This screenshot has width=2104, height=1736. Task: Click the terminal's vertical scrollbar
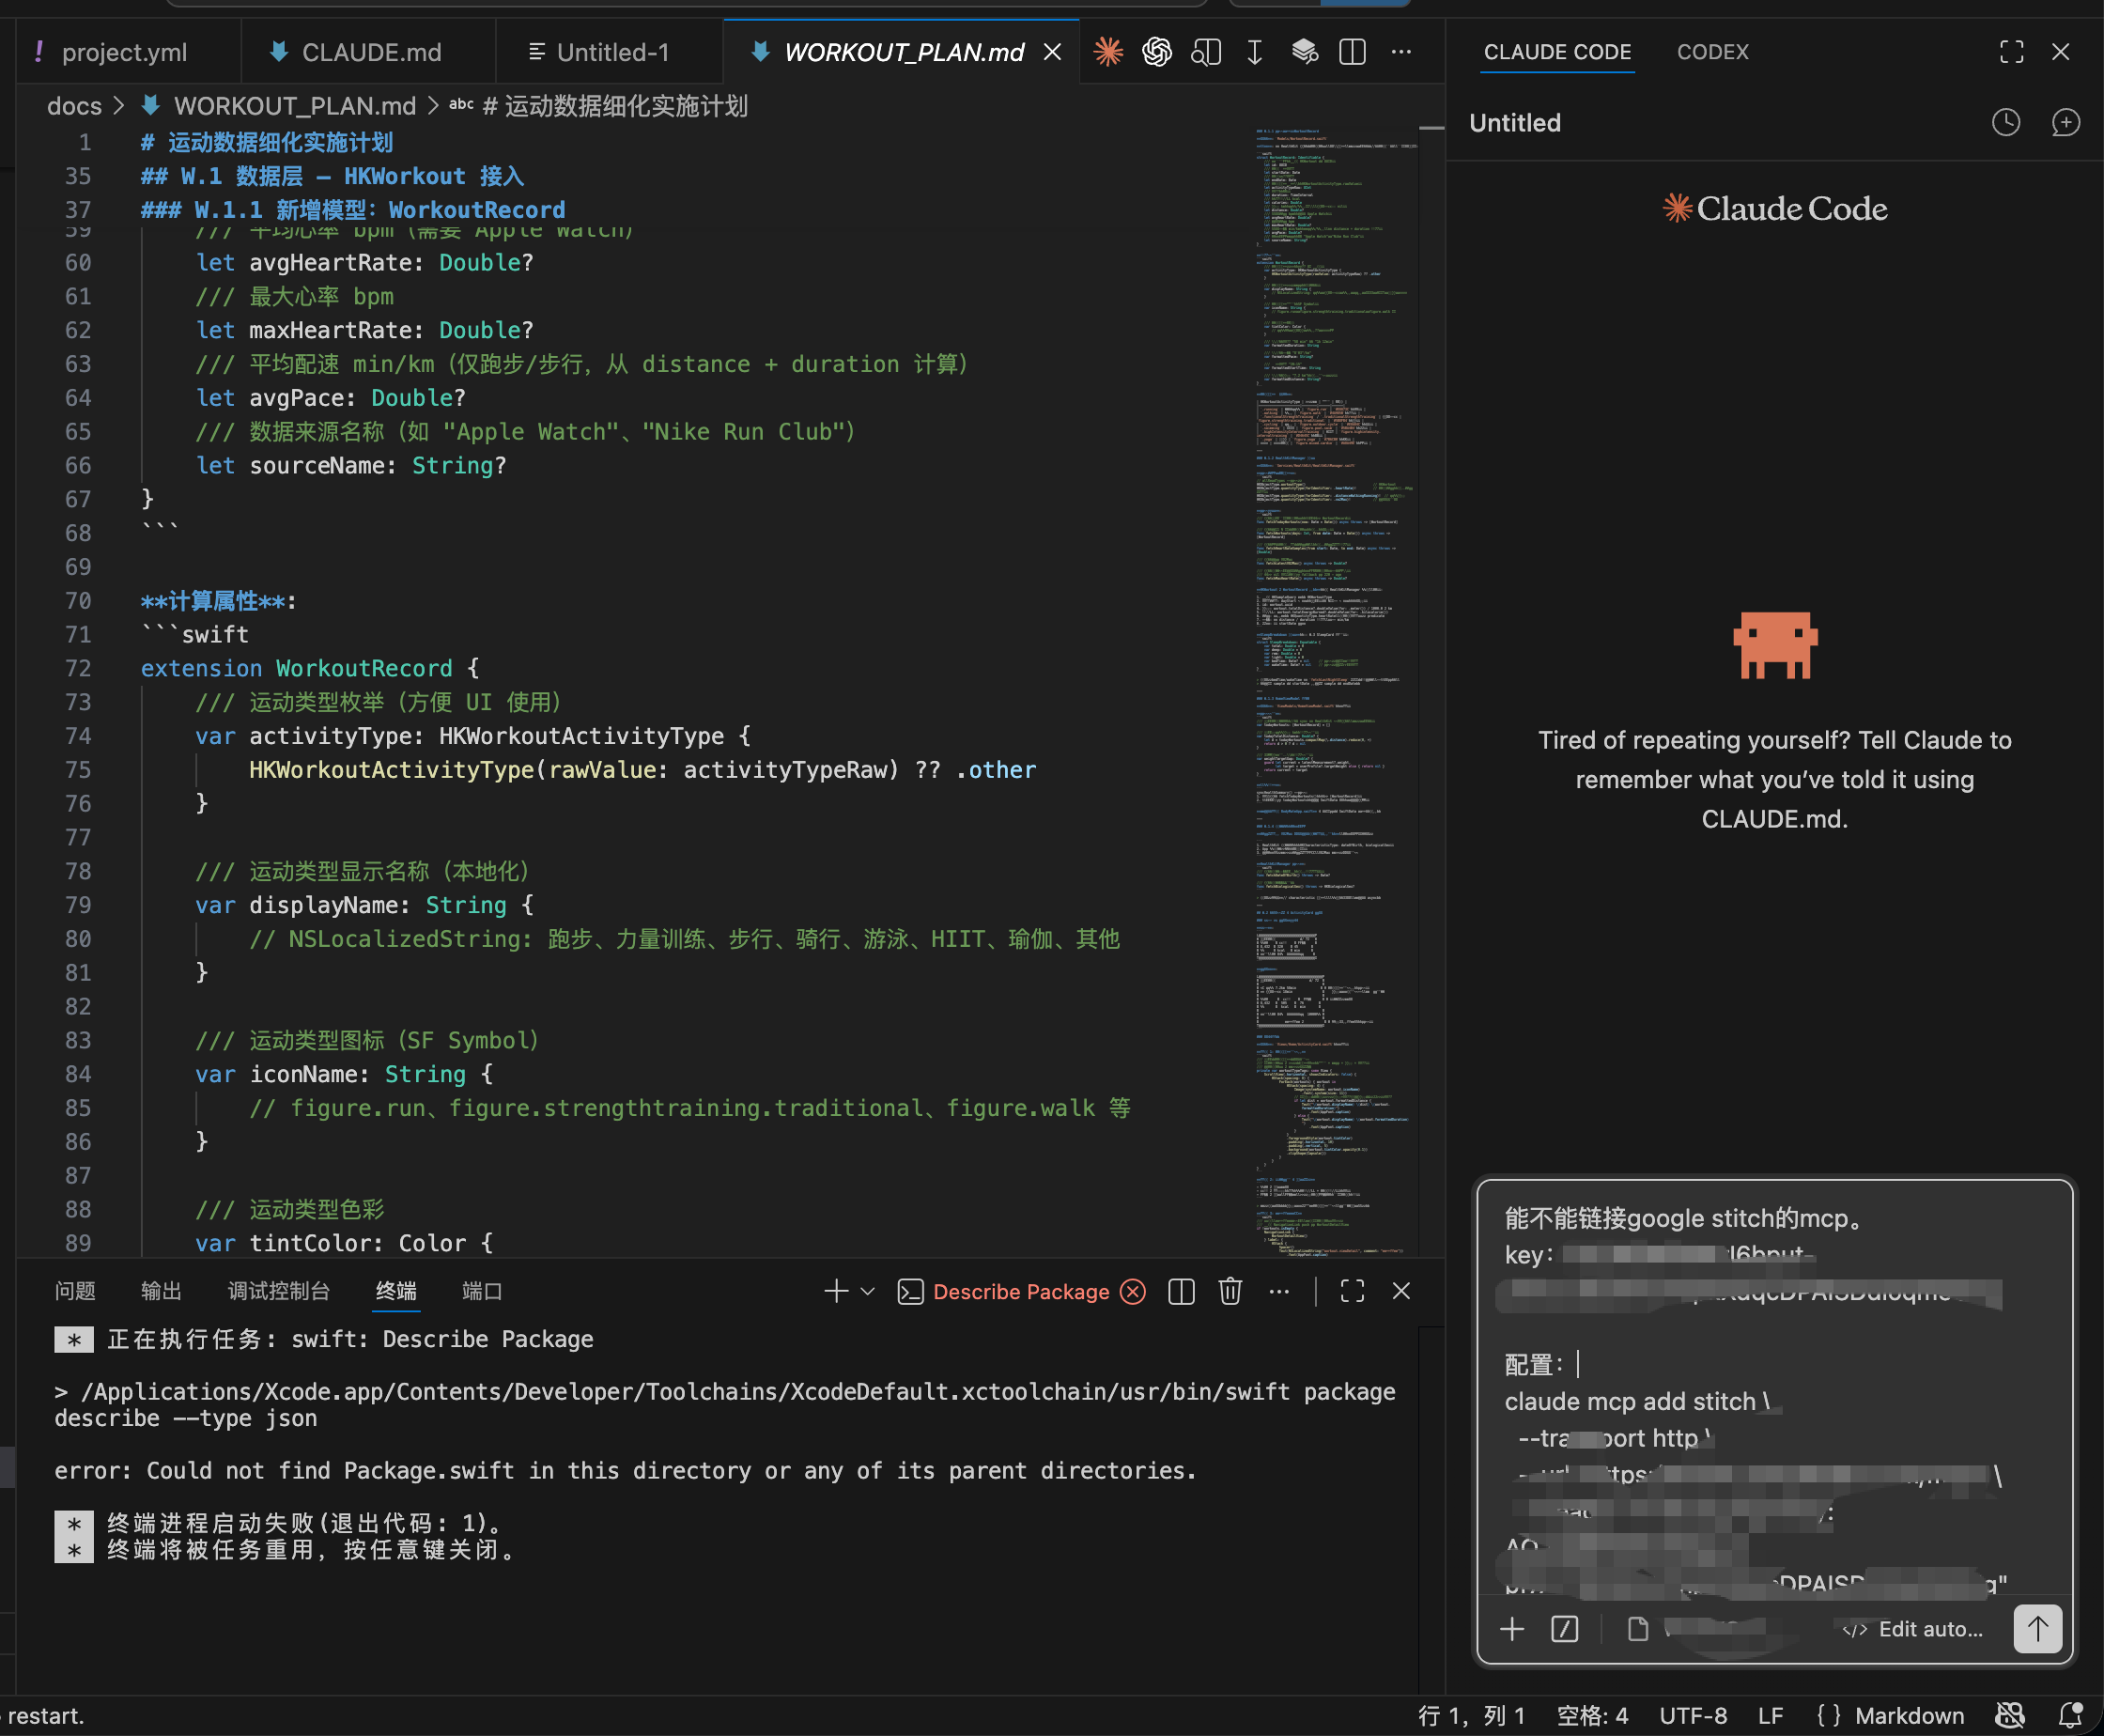[x=1431, y=1510]
